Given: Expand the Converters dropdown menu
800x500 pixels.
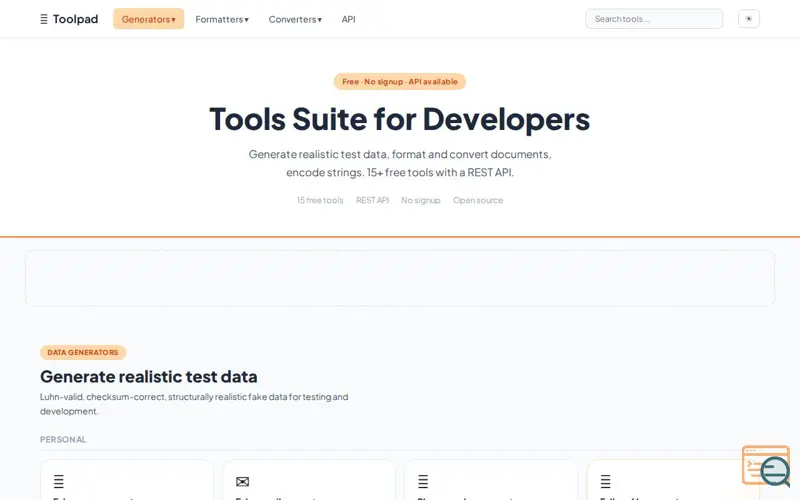Looking at the screenshot, I should pyautogui.click(x=295, y=19).
